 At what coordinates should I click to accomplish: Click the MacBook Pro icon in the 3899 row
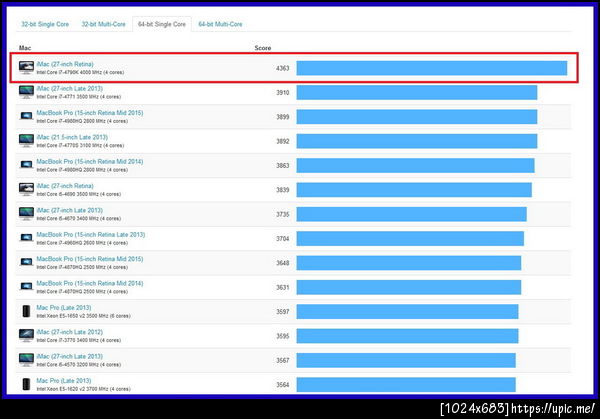coord(26,116)
